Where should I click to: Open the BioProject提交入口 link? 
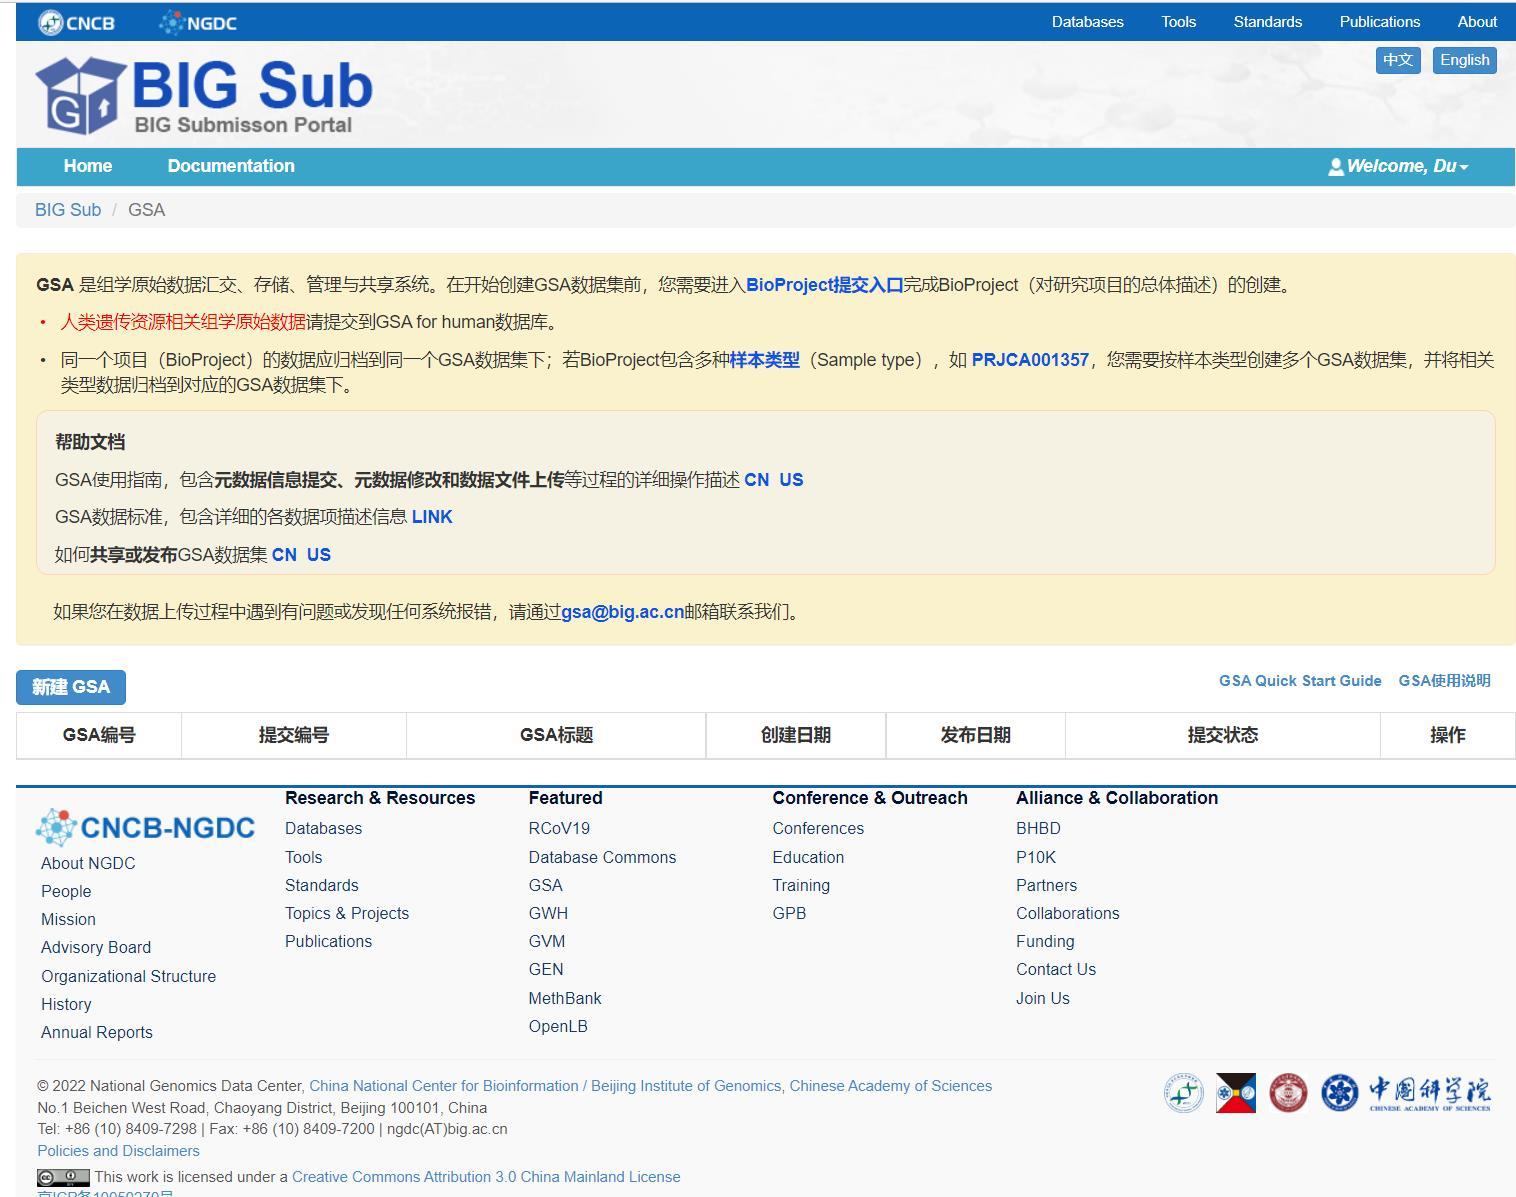[824, 285]
